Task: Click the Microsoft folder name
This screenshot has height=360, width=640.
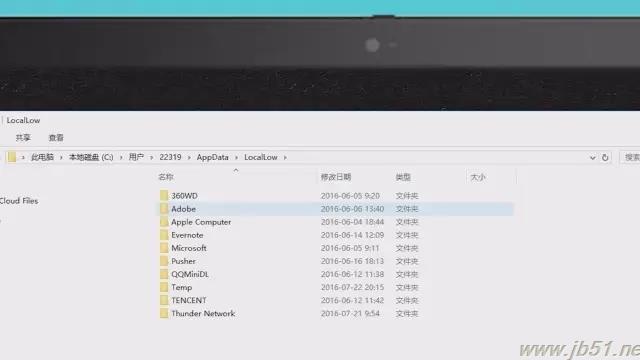Action: point(189,248)
